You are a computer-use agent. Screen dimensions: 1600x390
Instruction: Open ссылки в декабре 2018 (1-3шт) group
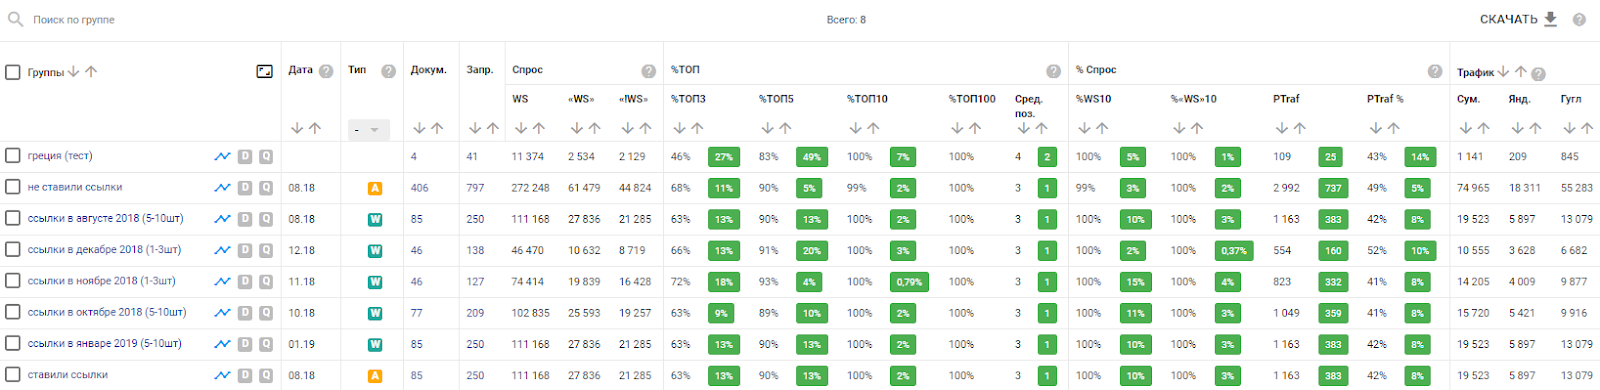coord(104,250)
